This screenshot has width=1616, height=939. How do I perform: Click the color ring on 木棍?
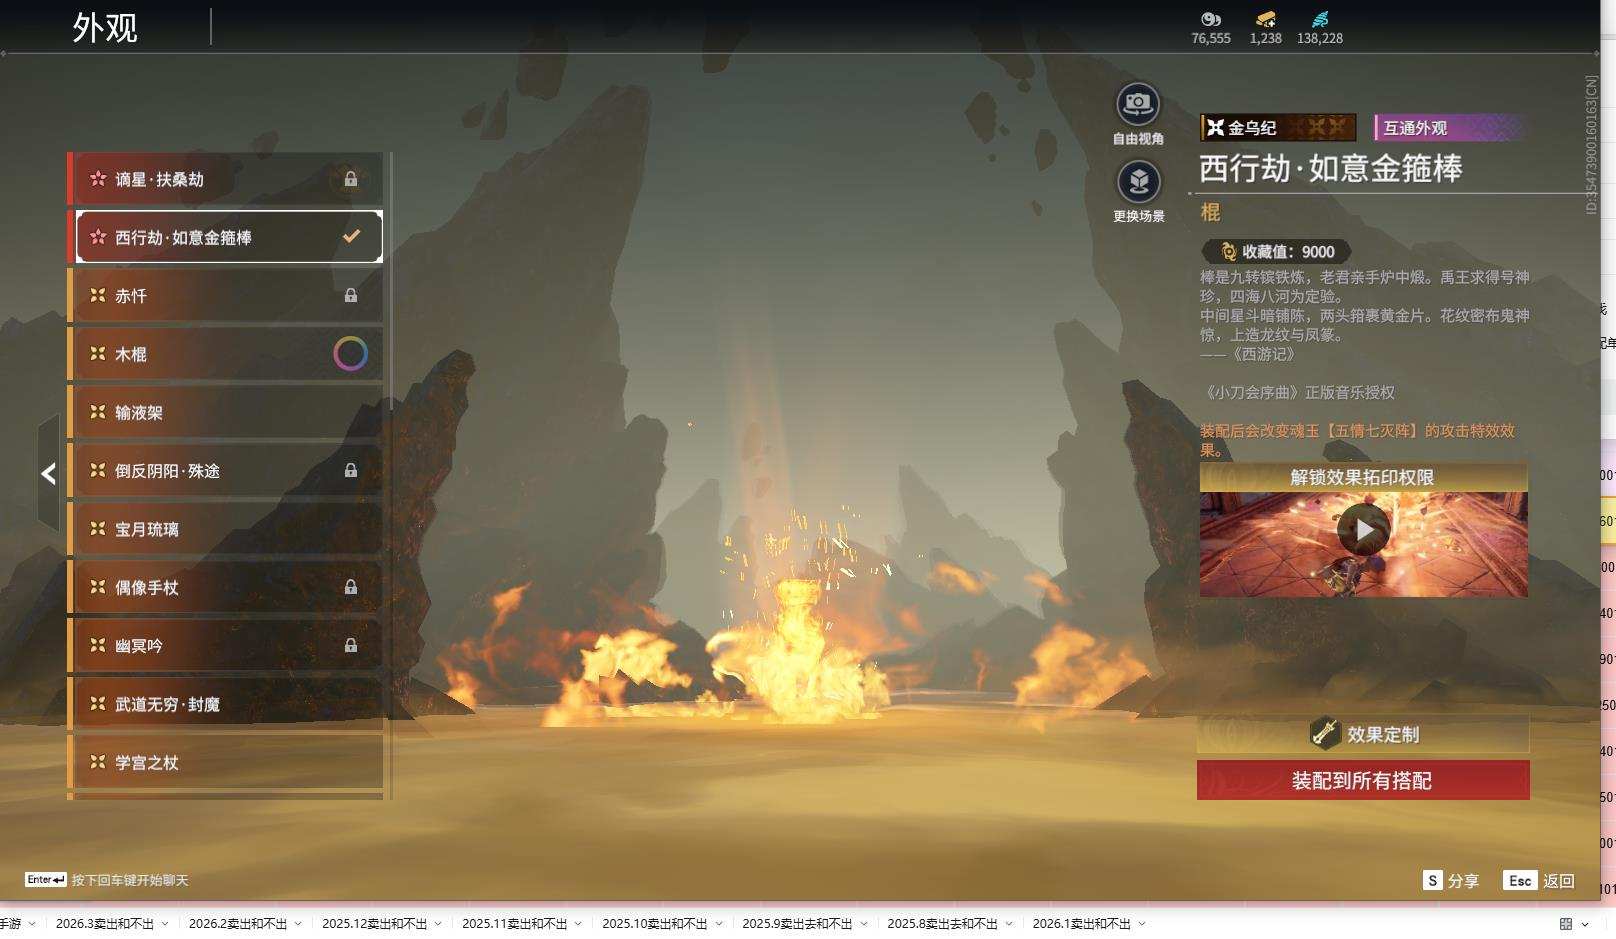point(350,354)
